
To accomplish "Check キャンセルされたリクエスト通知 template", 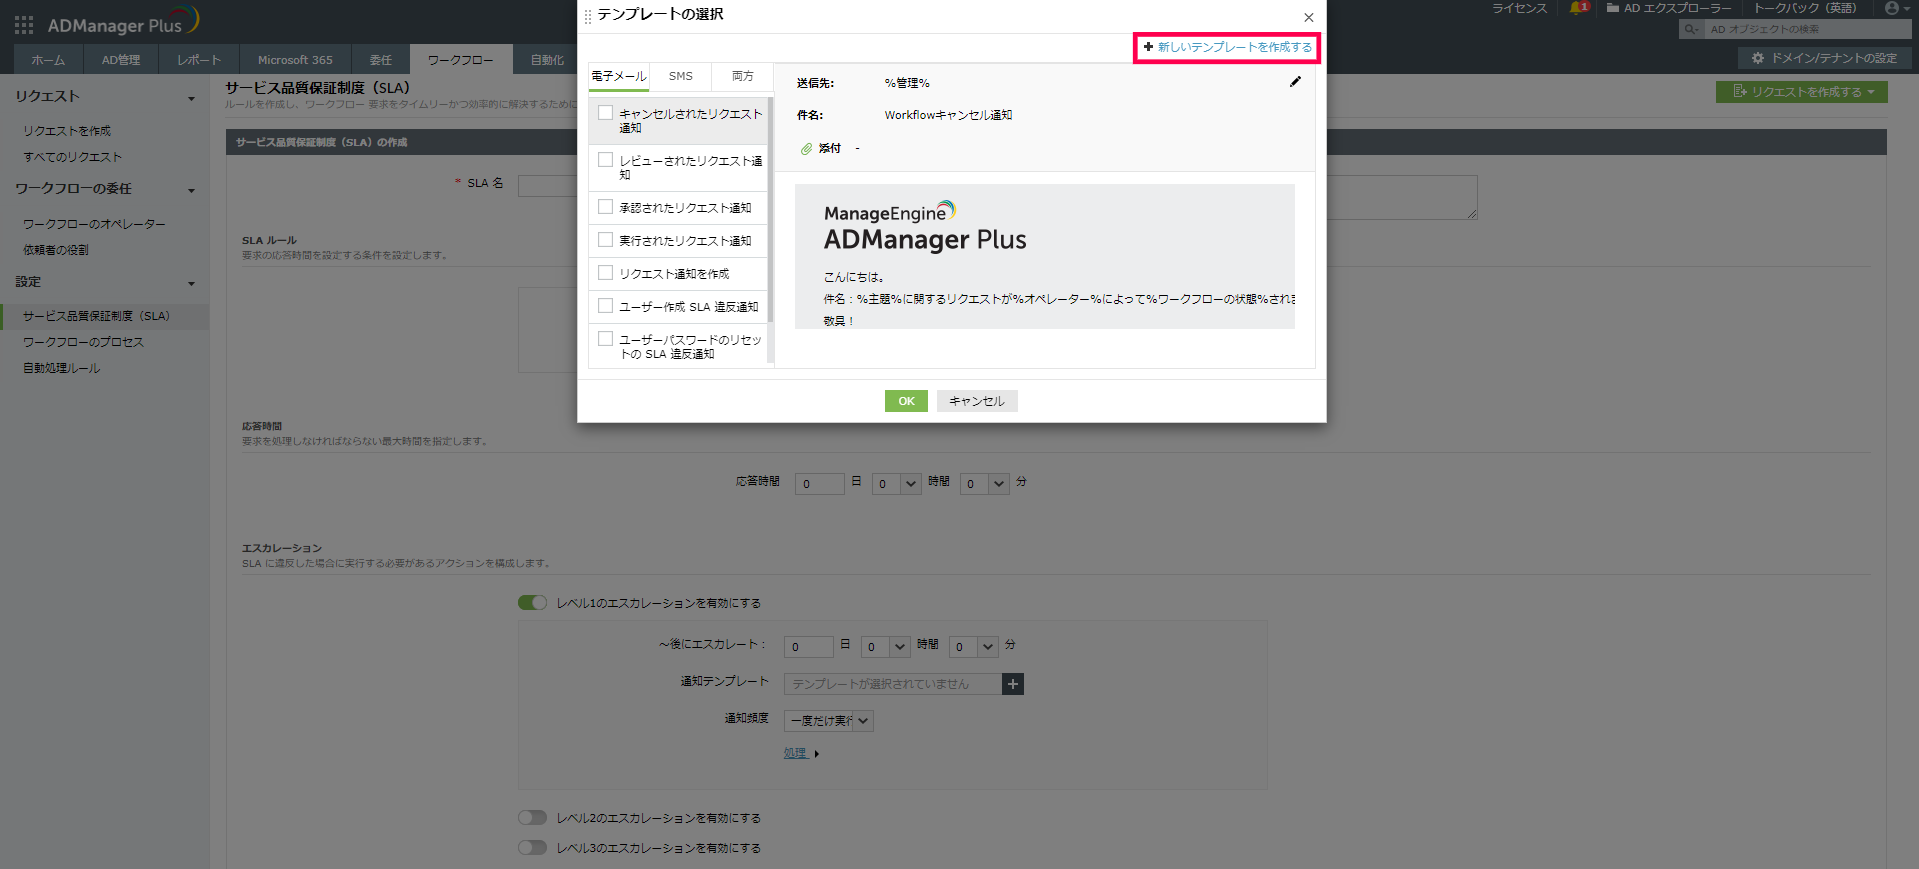I will pyautogui.click(x=606, y=113).
